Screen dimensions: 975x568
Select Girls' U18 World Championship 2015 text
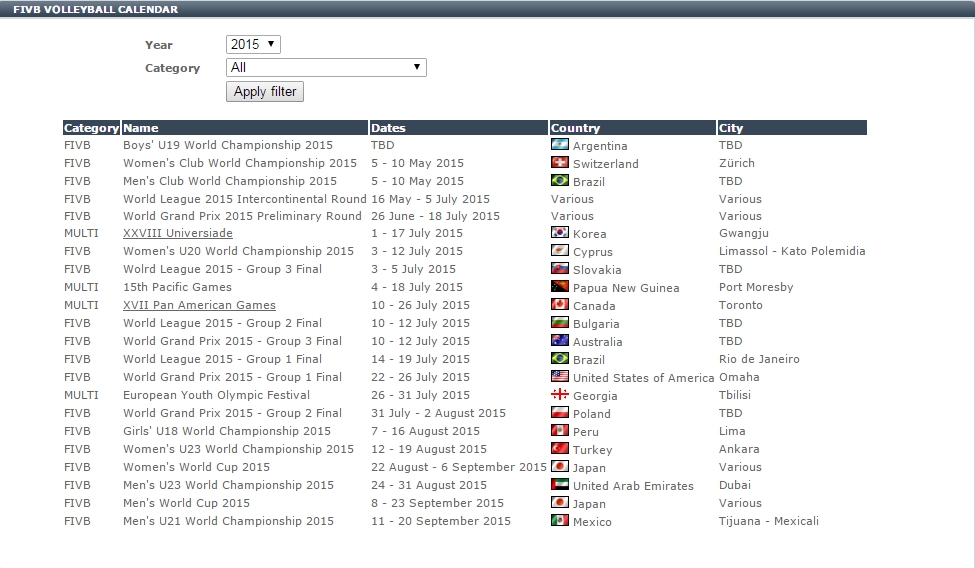coord(227,431)
